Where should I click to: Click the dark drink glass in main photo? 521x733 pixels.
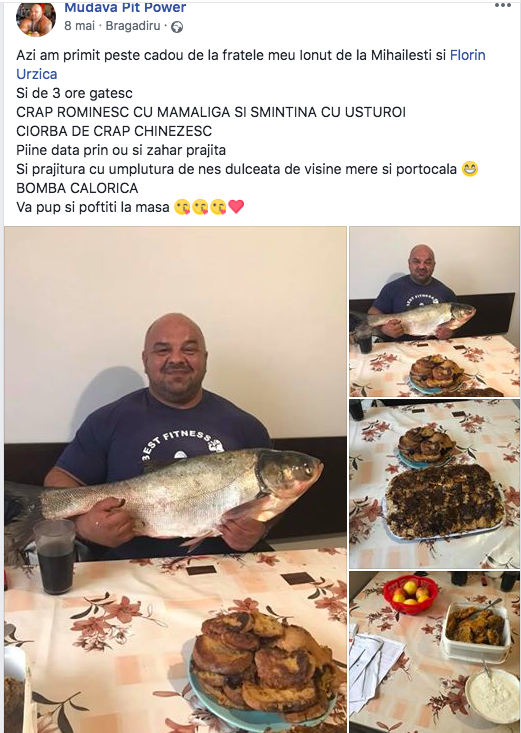click(x=55, y=556)
